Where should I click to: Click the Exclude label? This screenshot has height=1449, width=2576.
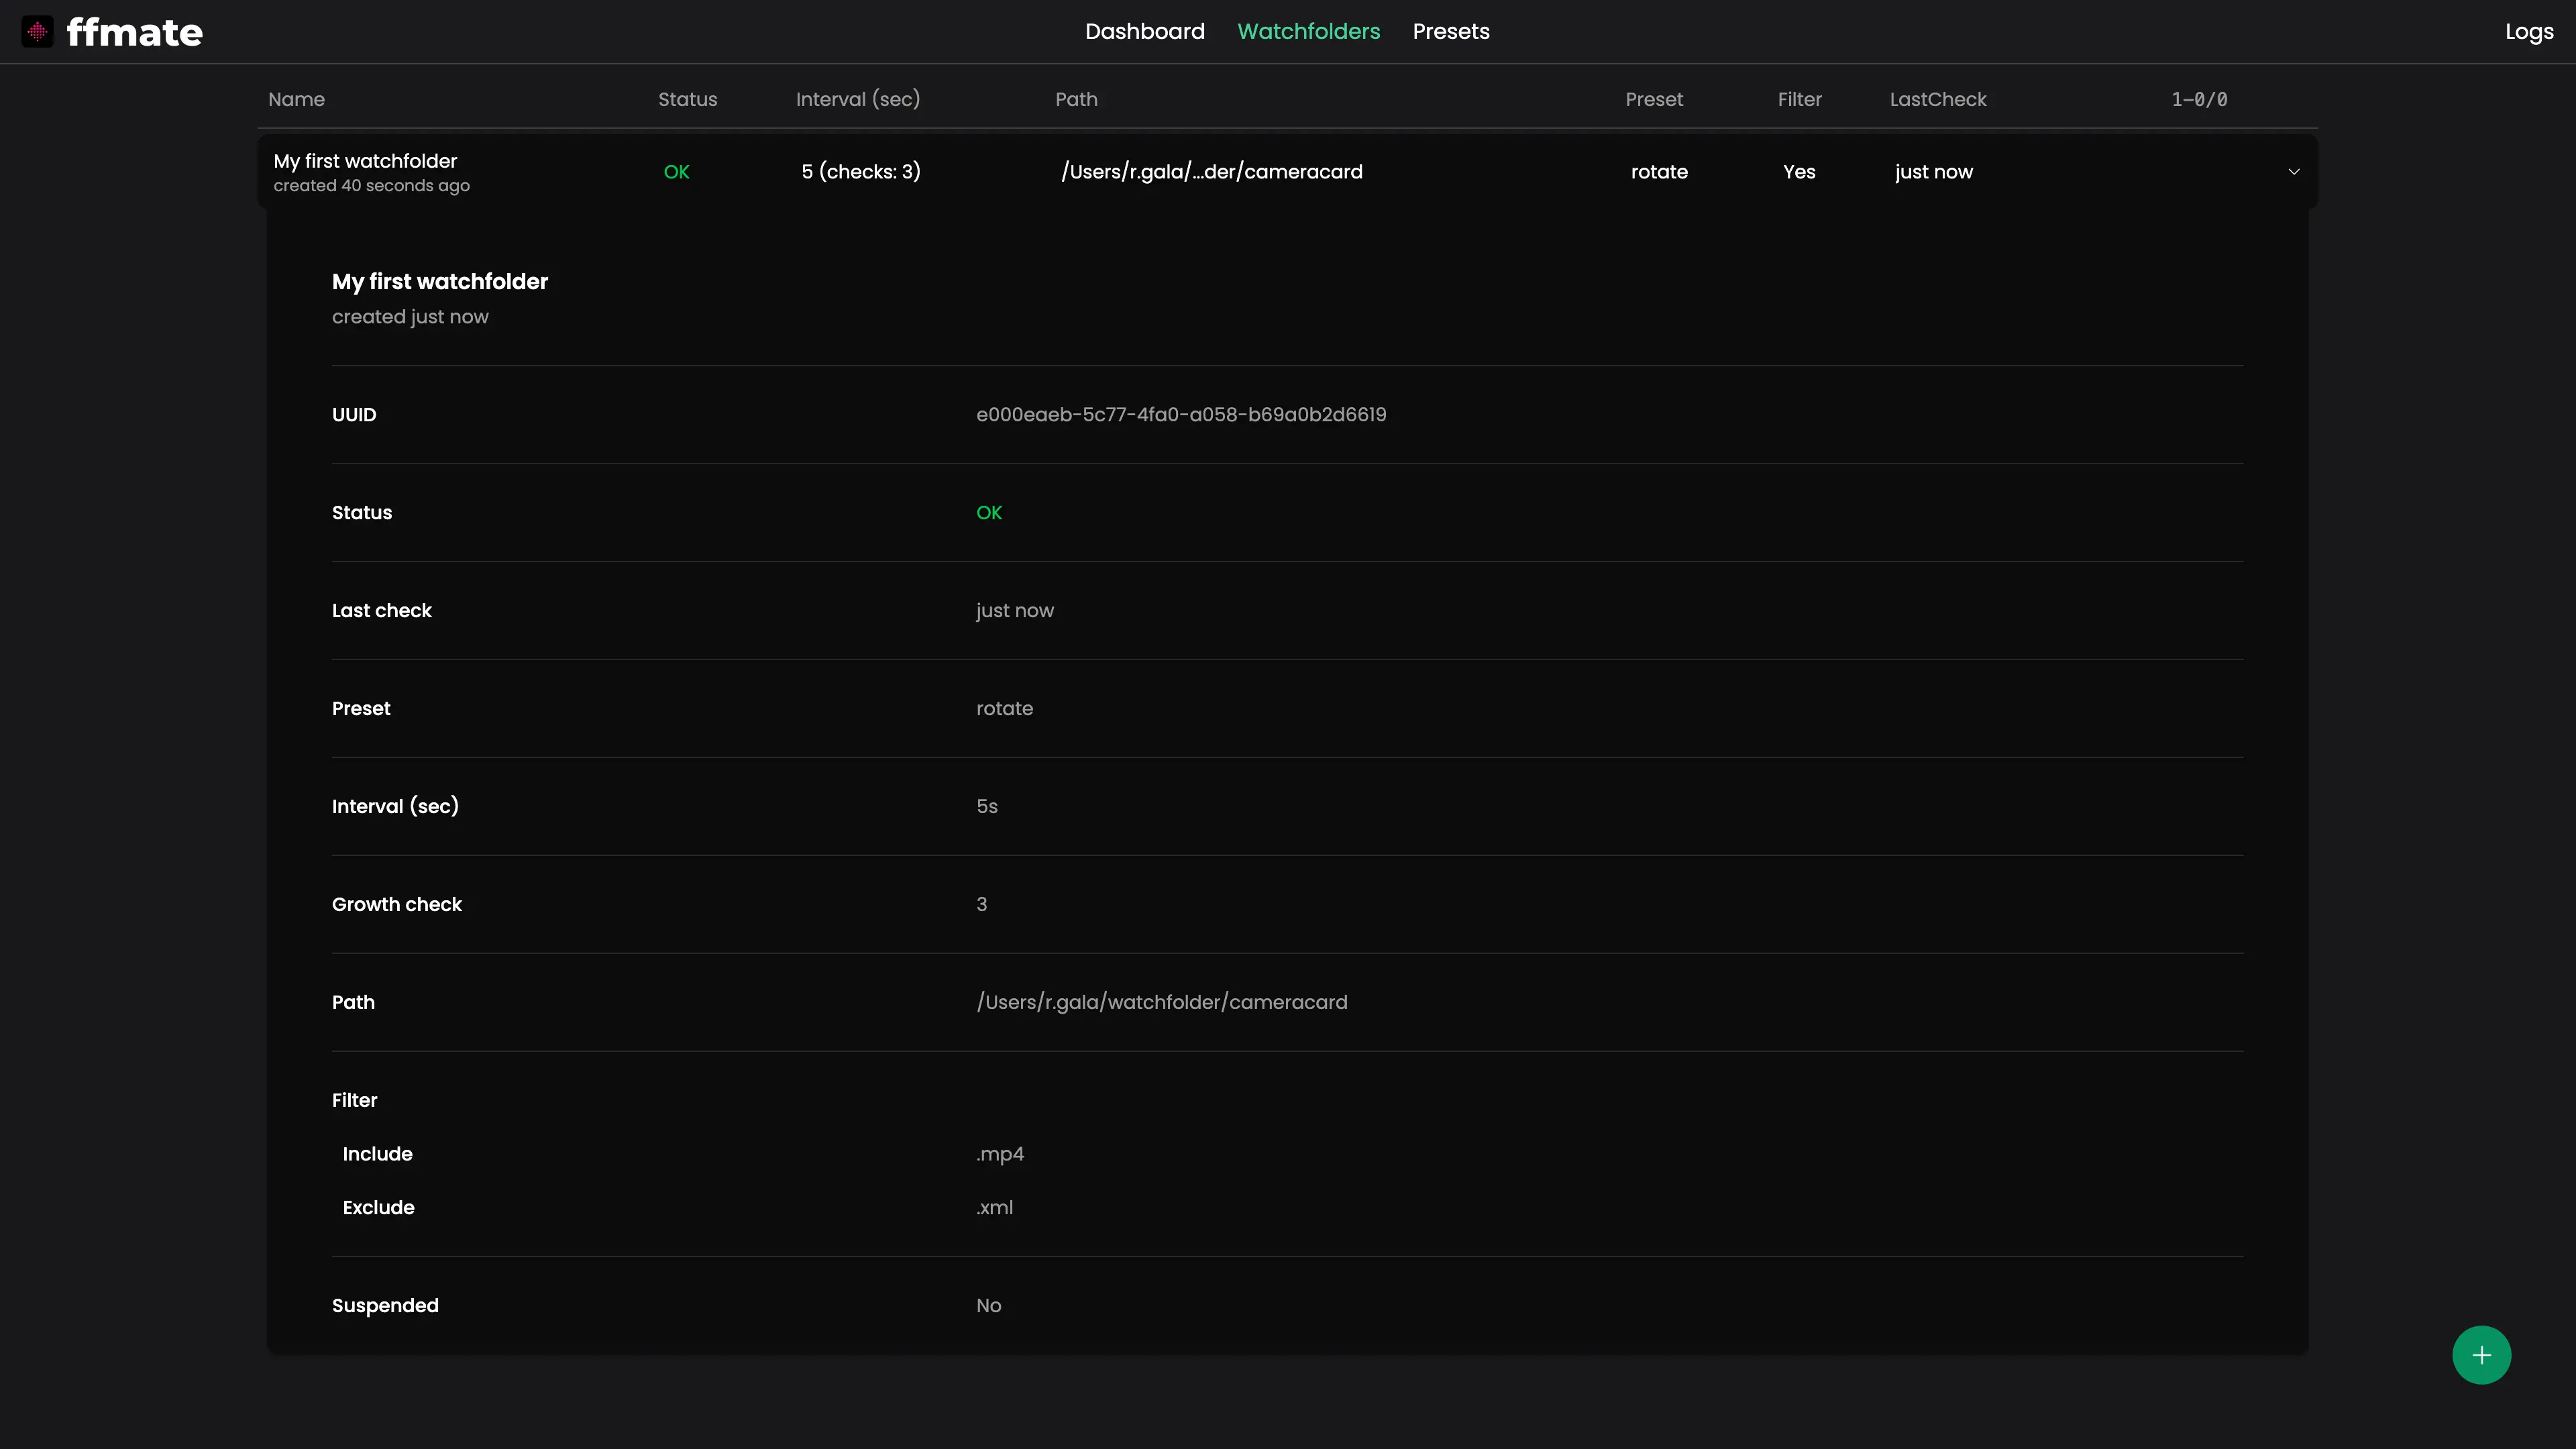pyautogui.click(x=378, y=1208)
